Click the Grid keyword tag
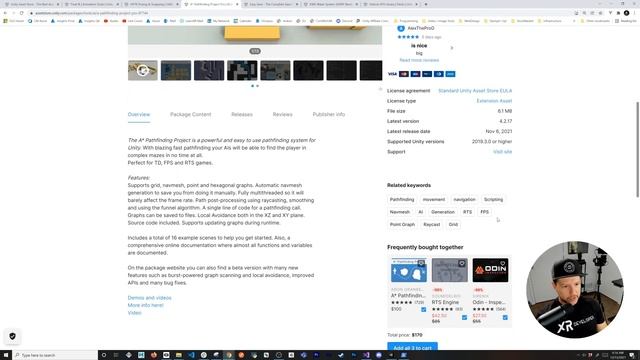Image resolution: width=640 pixels, height=360 pixels. (x=453, y=224)
